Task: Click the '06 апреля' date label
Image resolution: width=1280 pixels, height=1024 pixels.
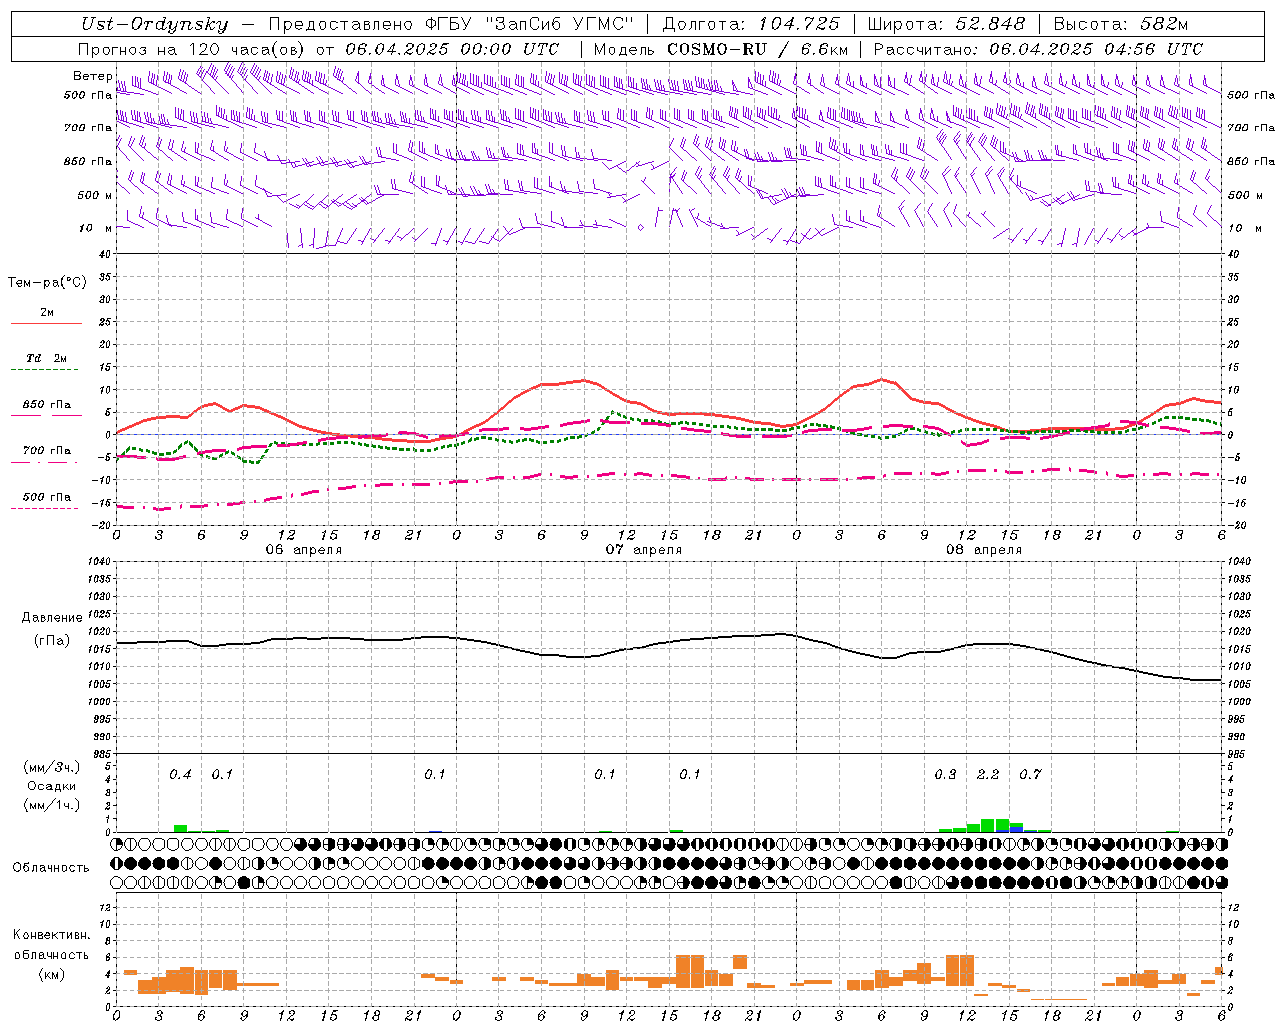Action: click(x=304, y=549)
